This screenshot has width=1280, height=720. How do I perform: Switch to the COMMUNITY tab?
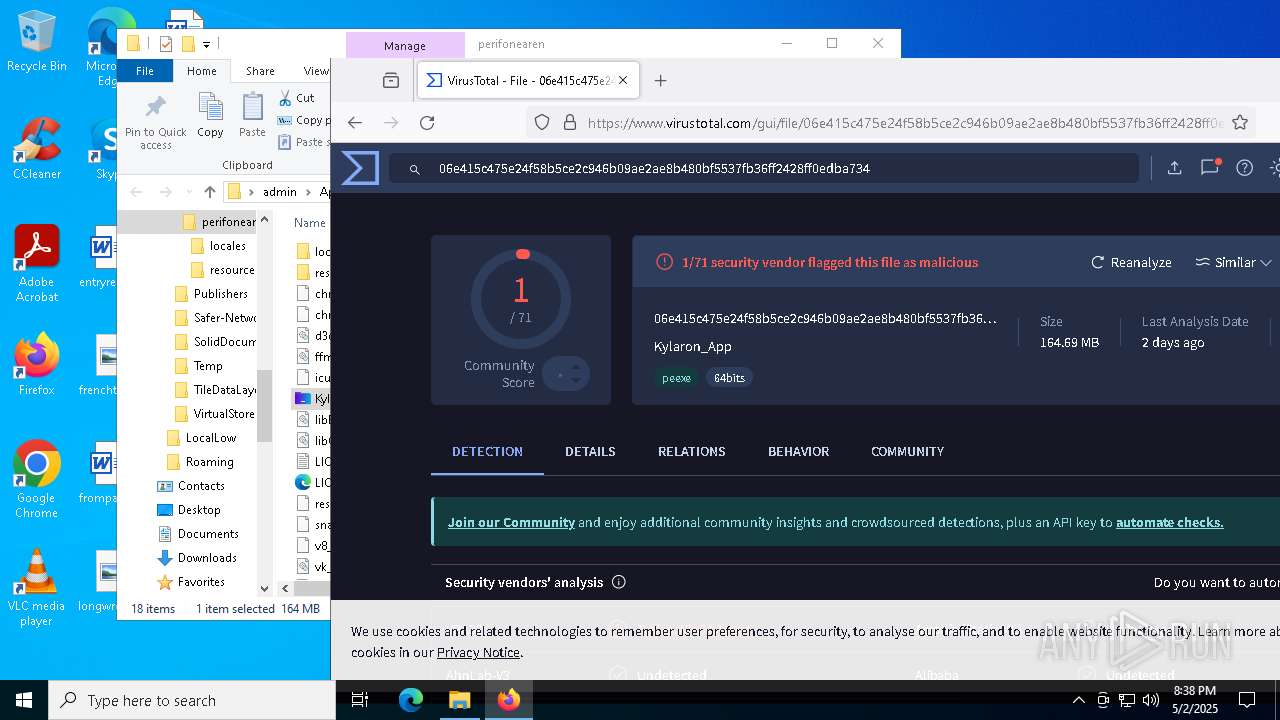click(x=907, y=451)
